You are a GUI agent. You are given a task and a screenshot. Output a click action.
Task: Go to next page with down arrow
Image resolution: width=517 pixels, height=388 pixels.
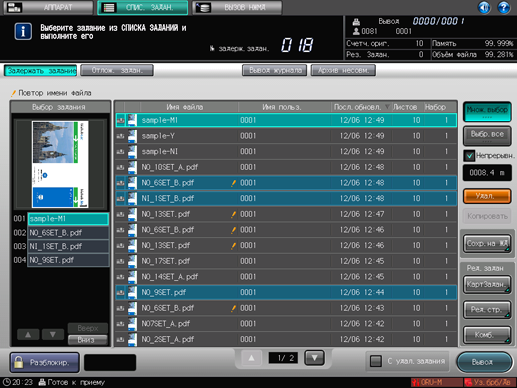point(314,358)
